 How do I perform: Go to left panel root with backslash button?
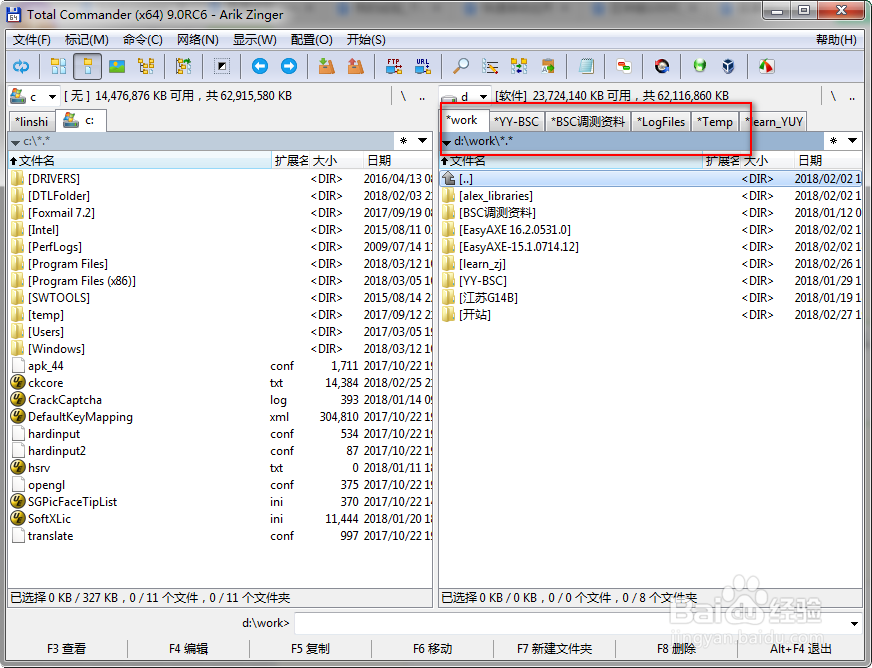point(403,96)
